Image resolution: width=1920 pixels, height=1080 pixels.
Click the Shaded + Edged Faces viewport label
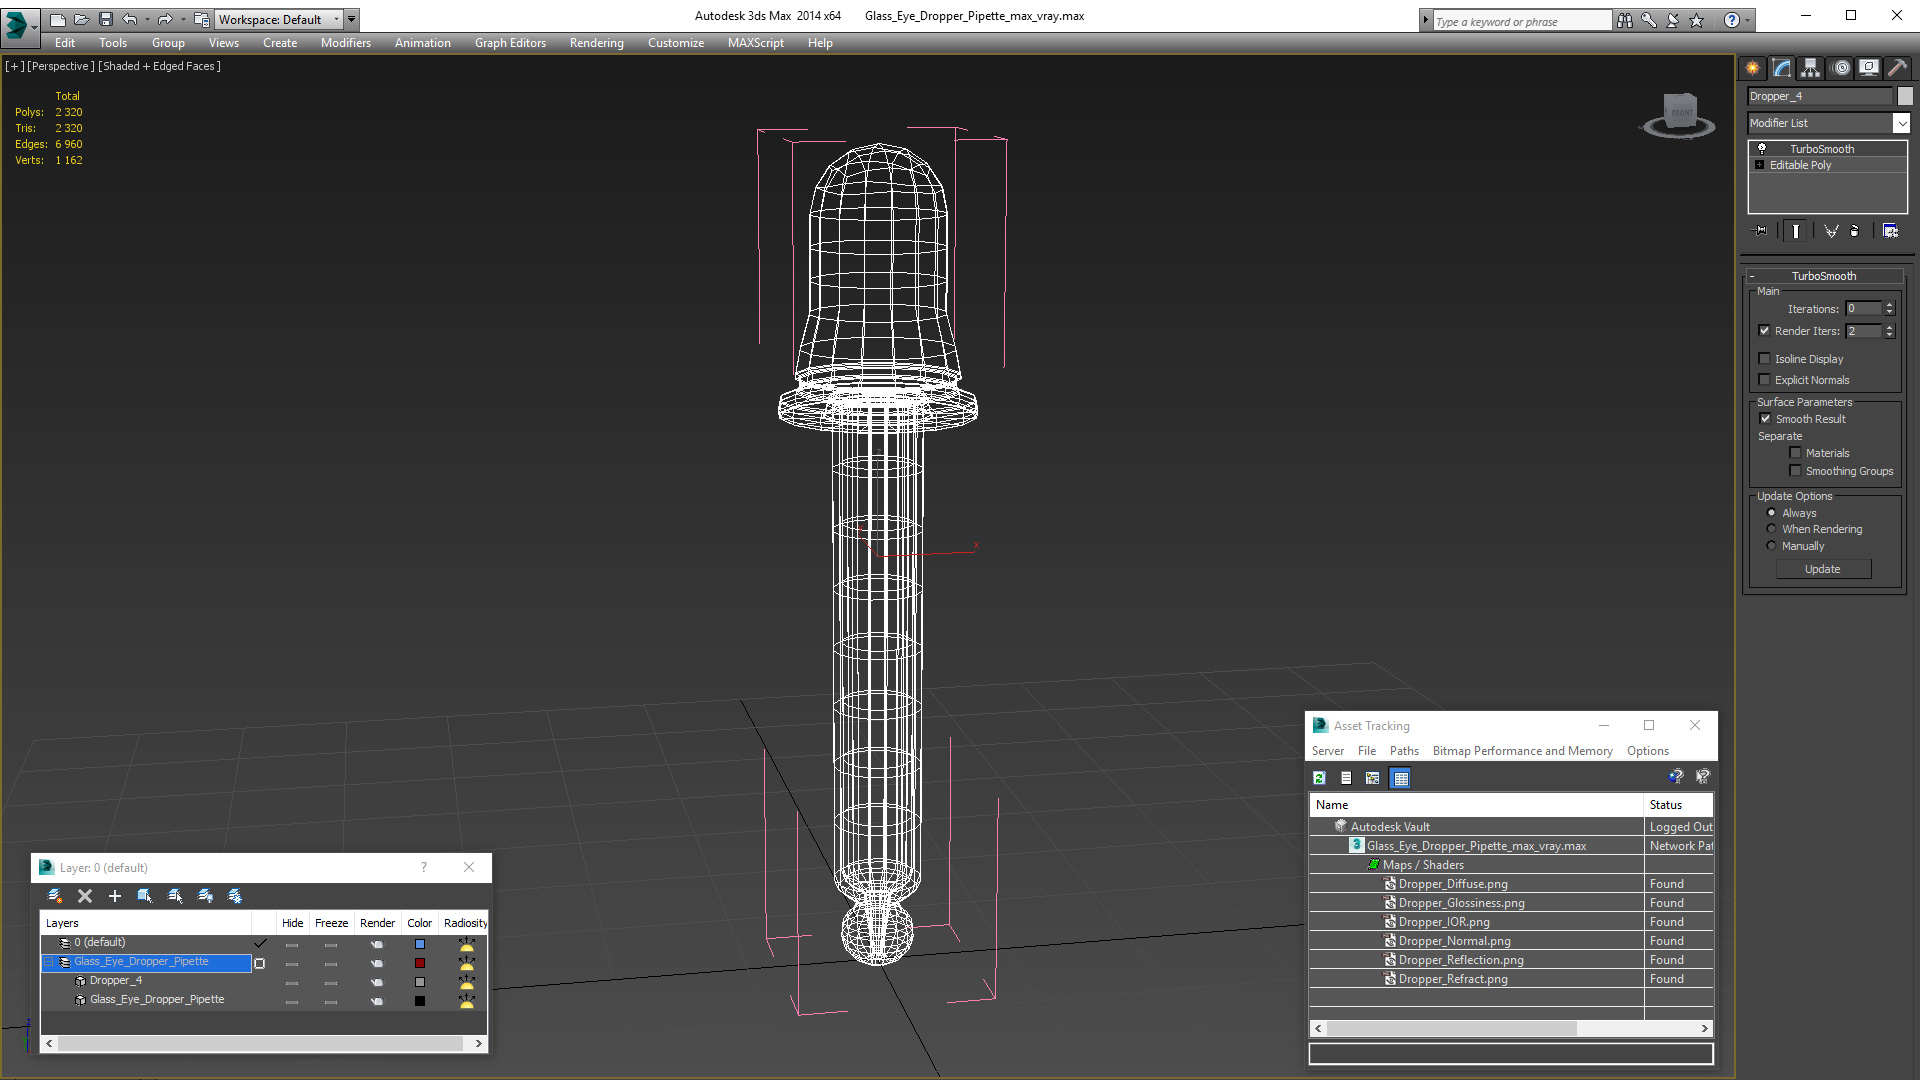(x=159, y=66)
